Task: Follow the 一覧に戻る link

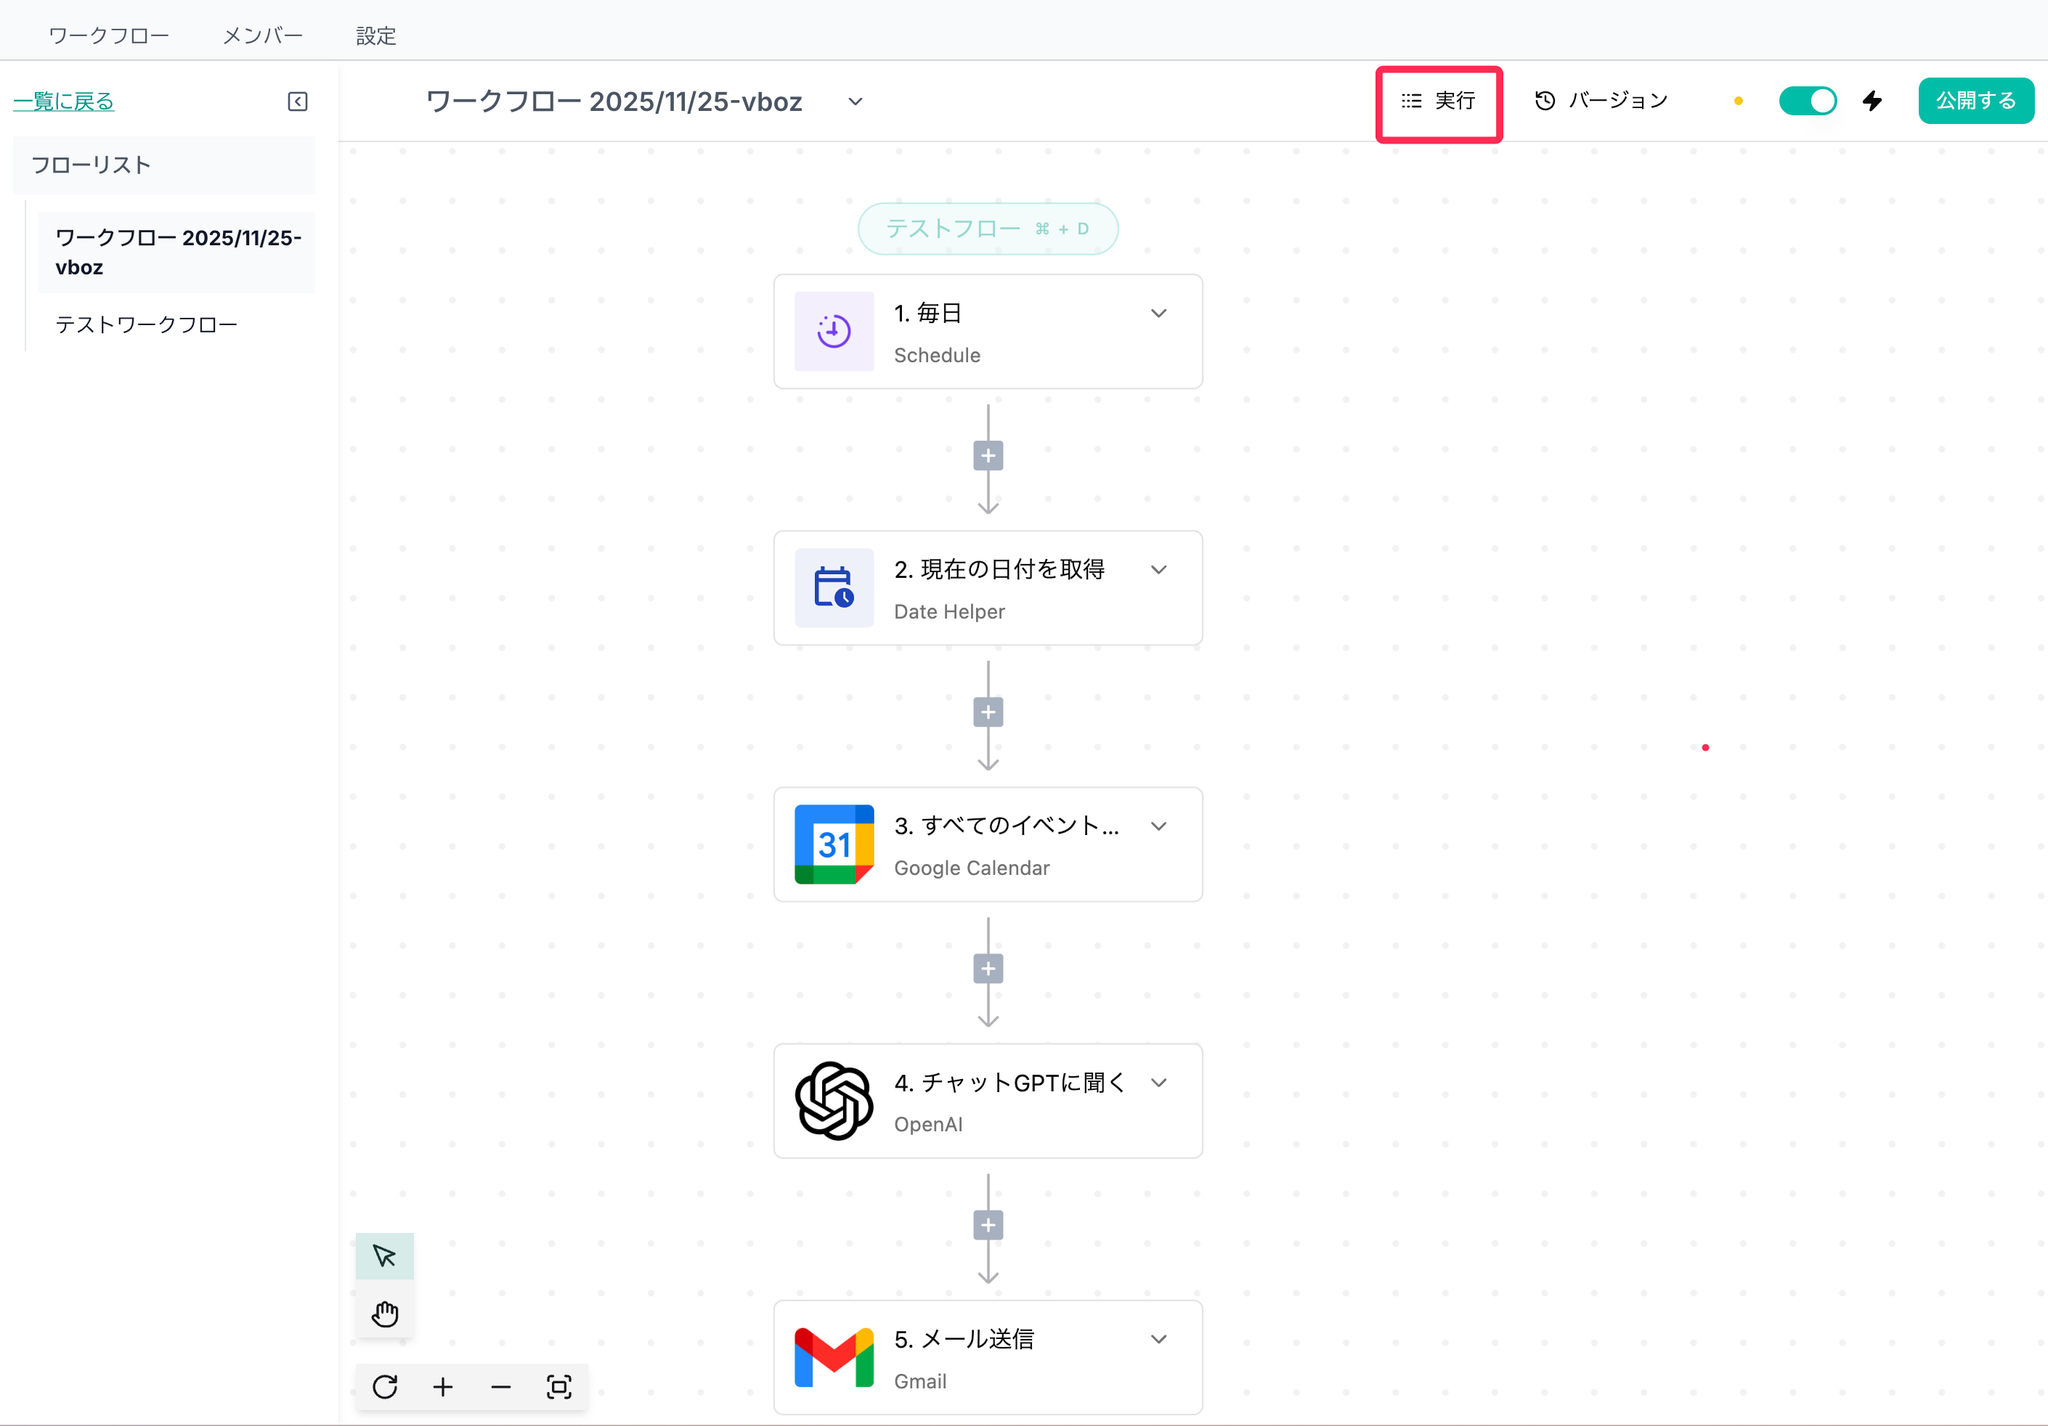Action: click(64, 101)
